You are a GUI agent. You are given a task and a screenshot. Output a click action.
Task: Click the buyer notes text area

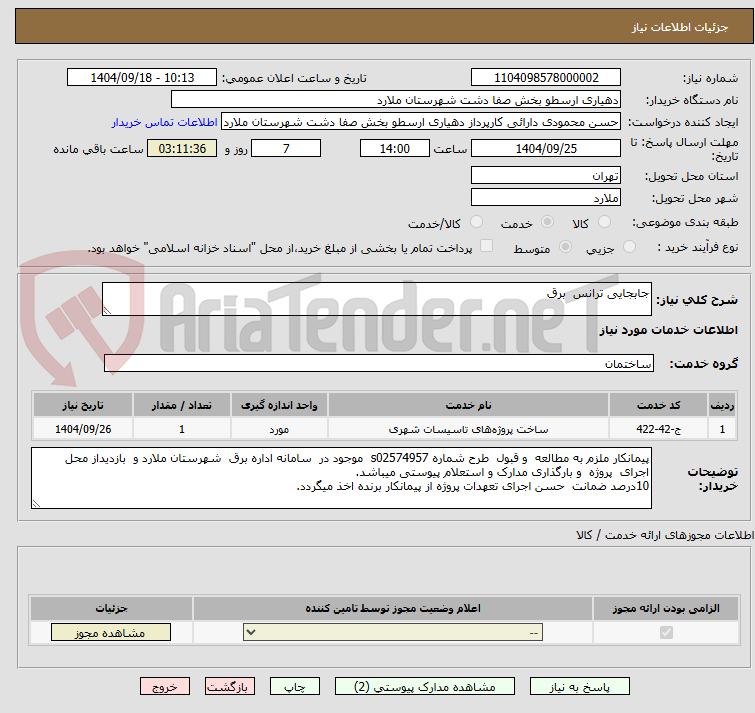(x=341, y=478)
